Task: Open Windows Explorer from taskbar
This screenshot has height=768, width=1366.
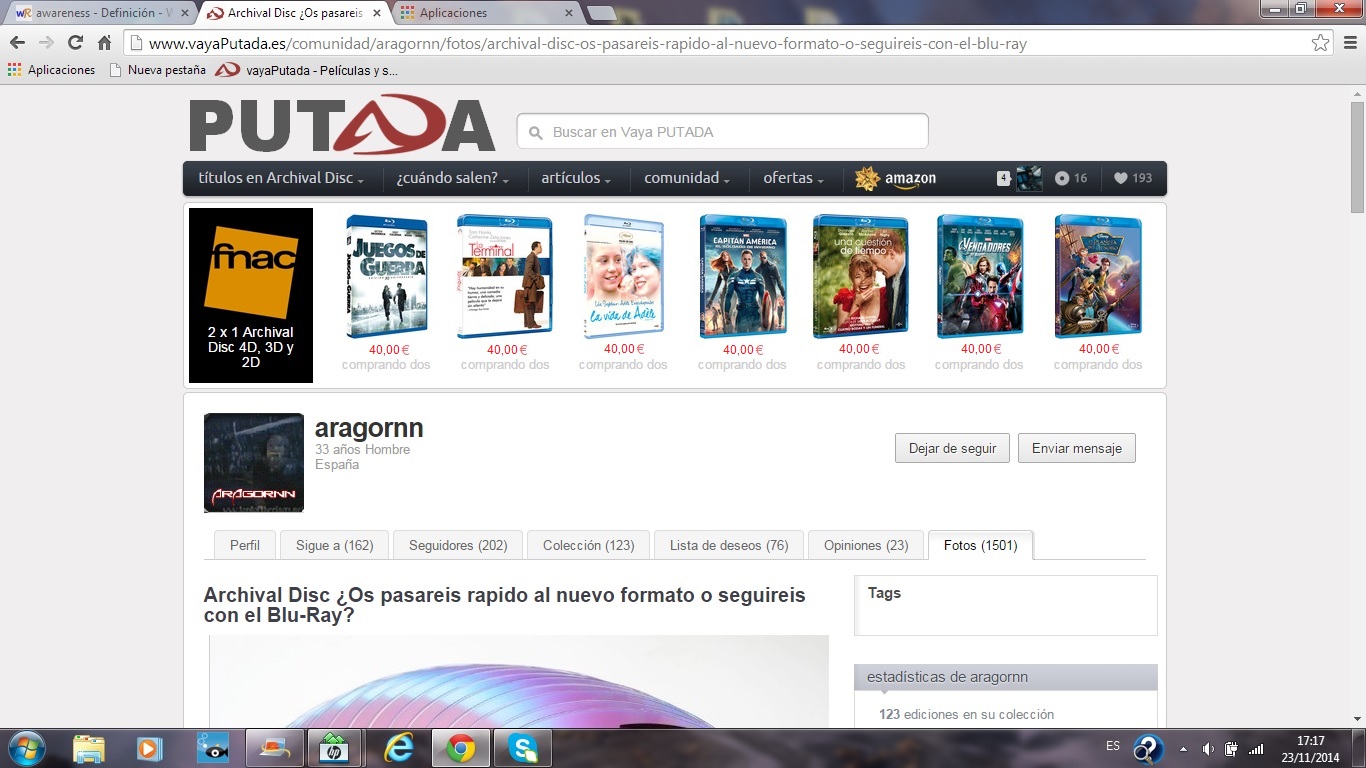Action: click(89, 748)
